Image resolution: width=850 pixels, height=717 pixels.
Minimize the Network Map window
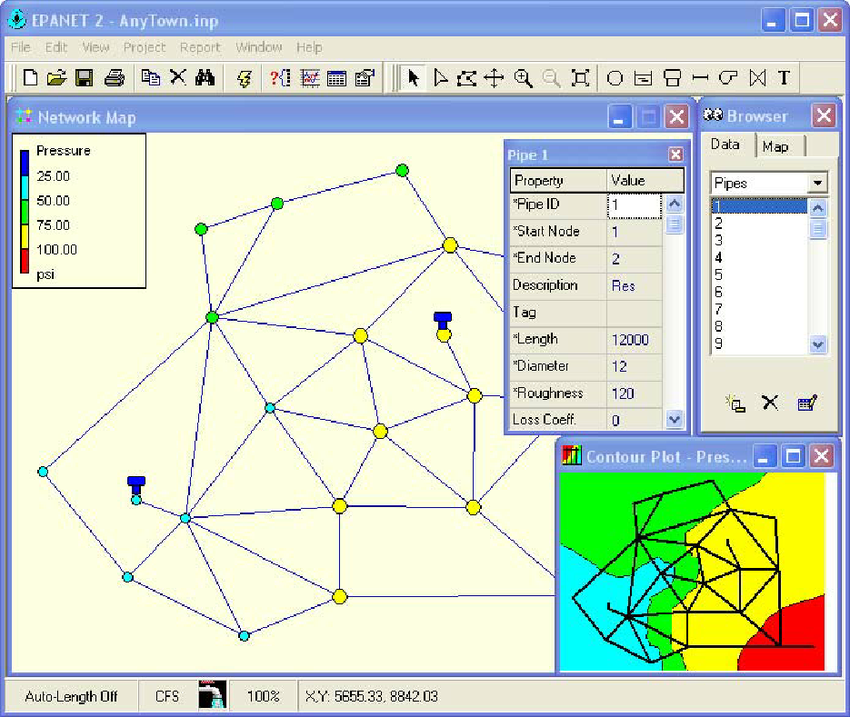tap(619, 117)
